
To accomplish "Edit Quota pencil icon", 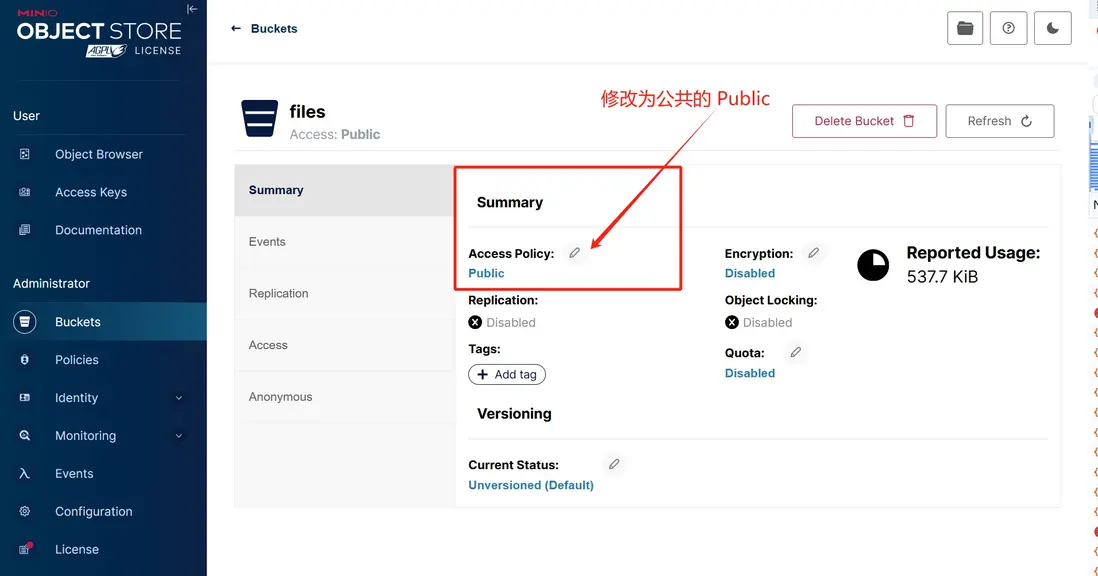I will click(795, 352).
